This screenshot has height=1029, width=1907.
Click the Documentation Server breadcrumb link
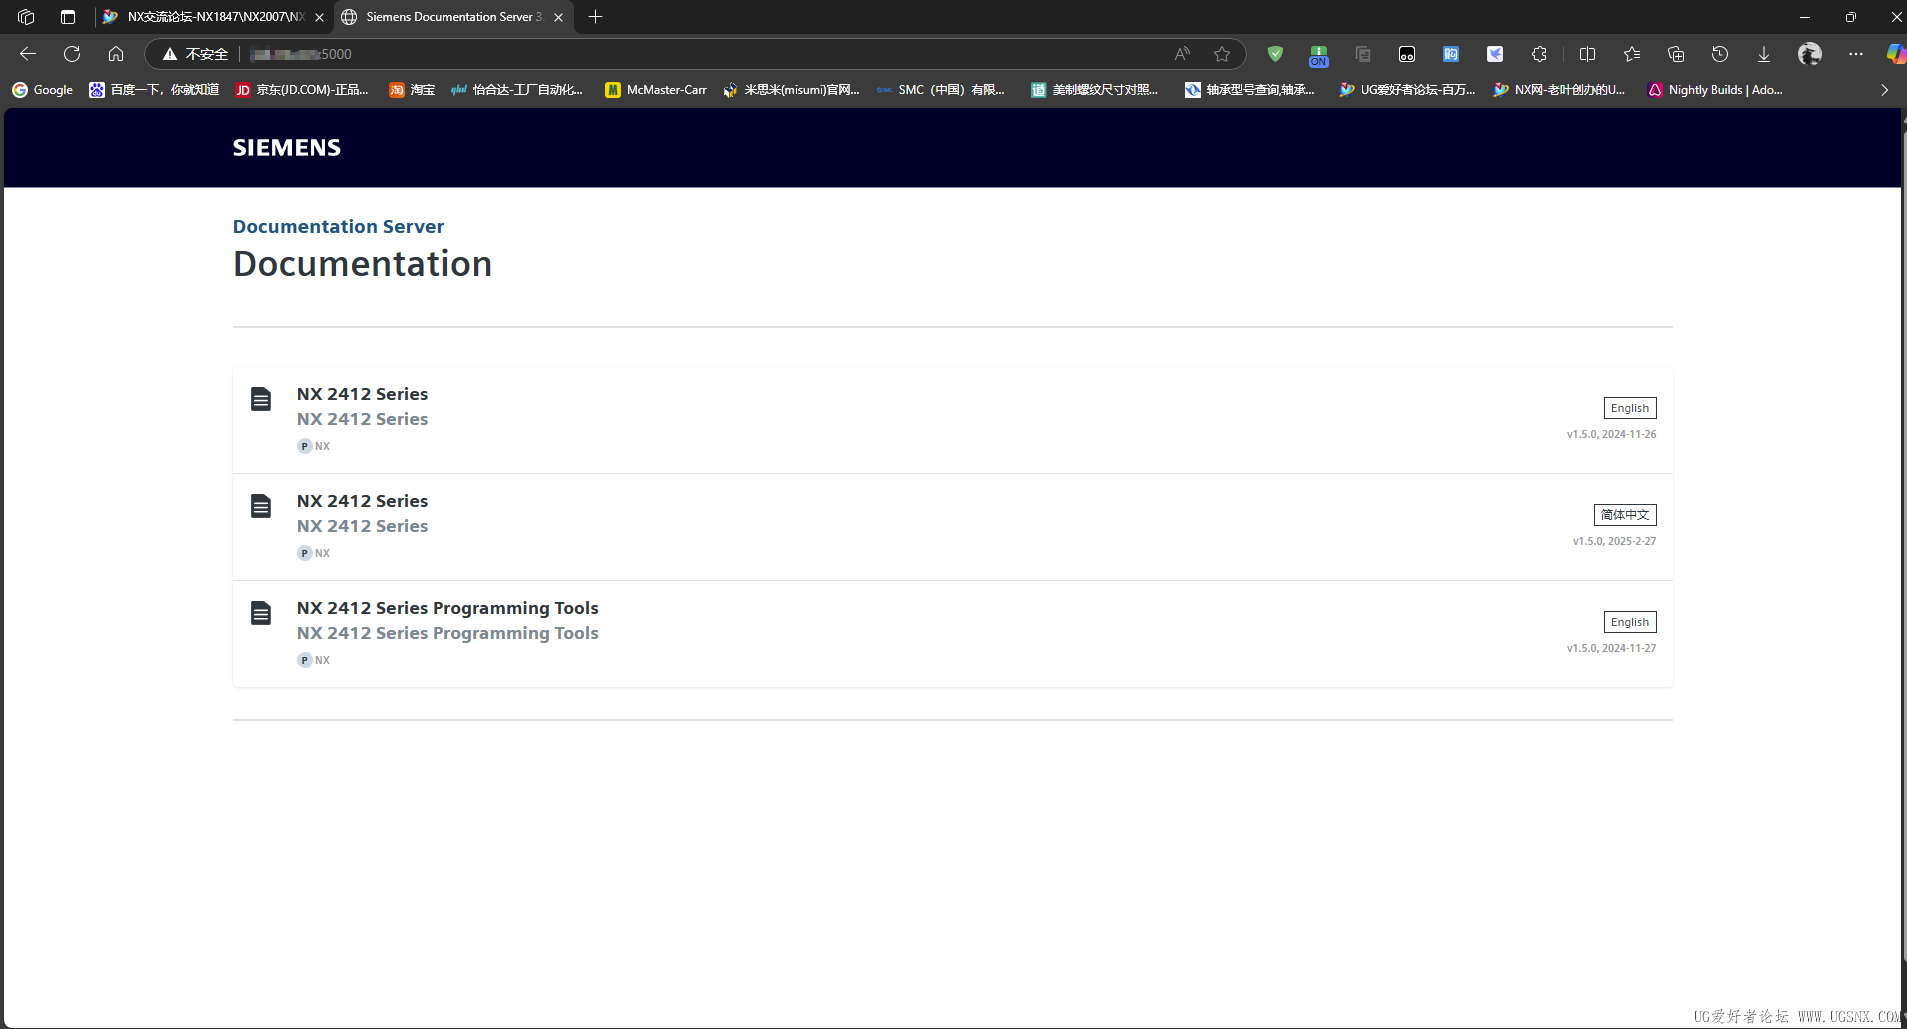pos(338,227)
